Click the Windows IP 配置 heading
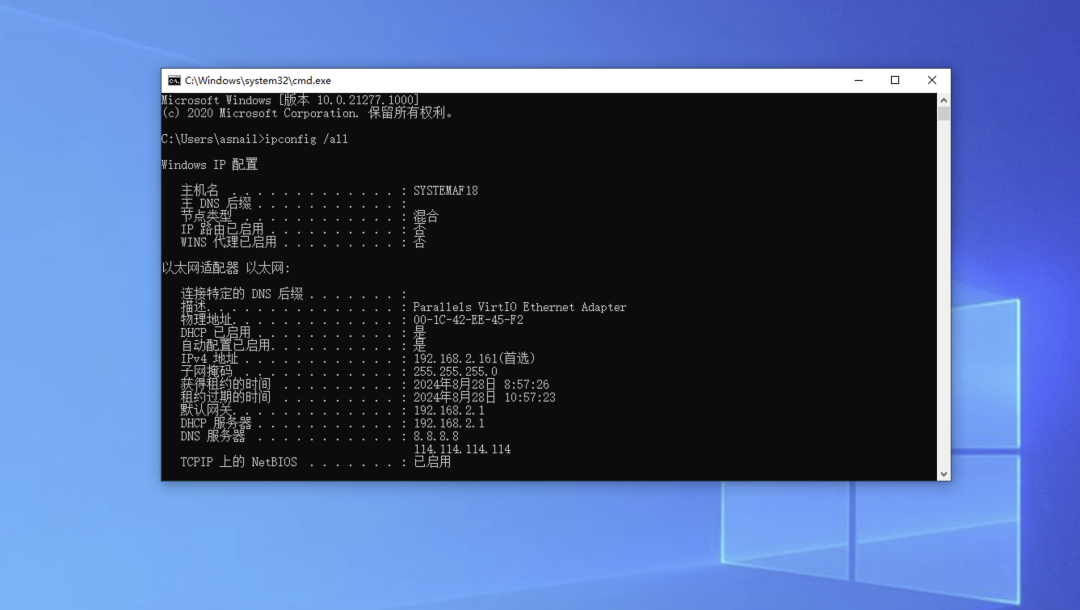Image resolution: width=1080 pixels, height=610 pixels. [209, 165]
